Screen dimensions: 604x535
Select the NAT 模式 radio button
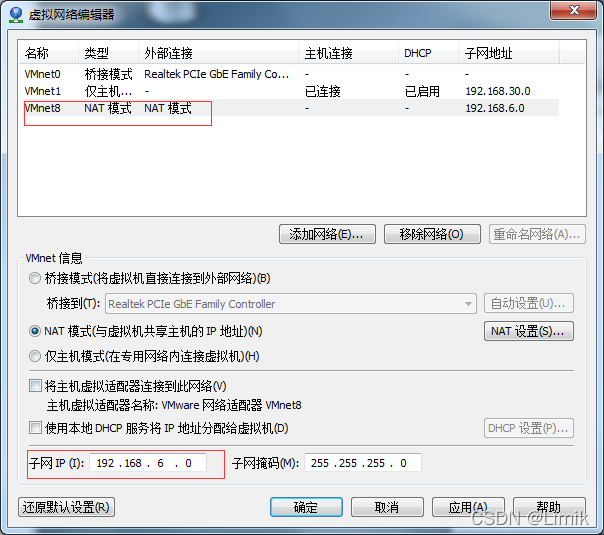35,331
